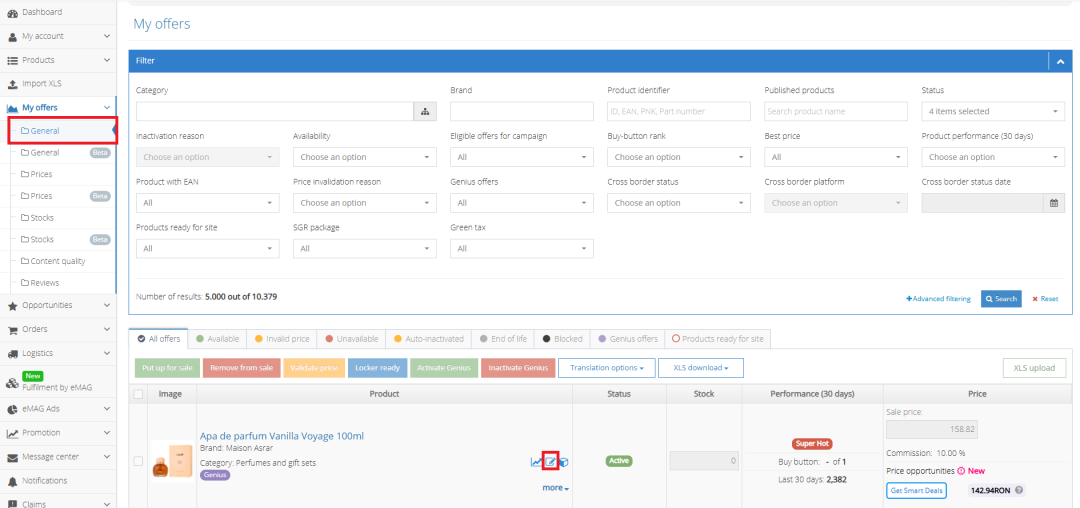This screenshot has height=508, width=1080.
Task: Click the help icon next to 142.94RON
Action: (1019, 491)
